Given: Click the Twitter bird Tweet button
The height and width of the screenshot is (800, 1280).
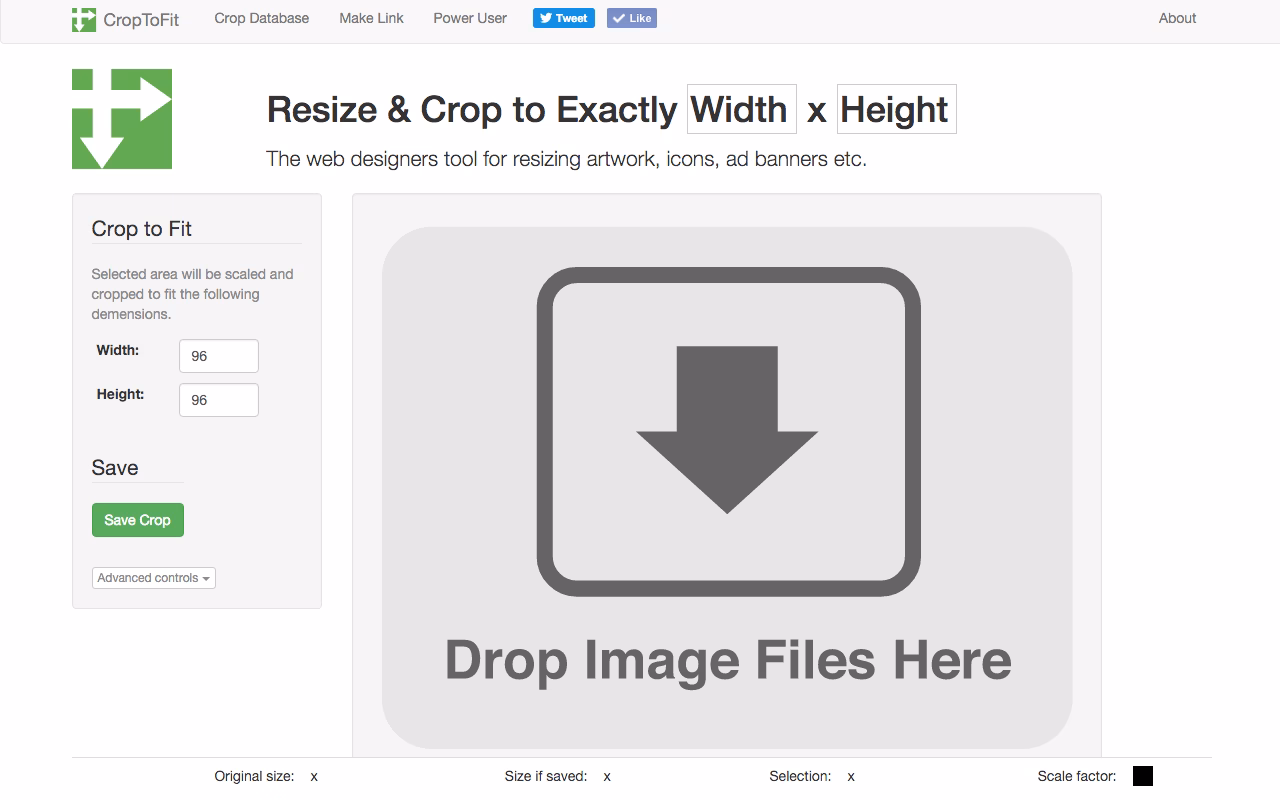Looking at the screenshot, I should tap(563, 18).
